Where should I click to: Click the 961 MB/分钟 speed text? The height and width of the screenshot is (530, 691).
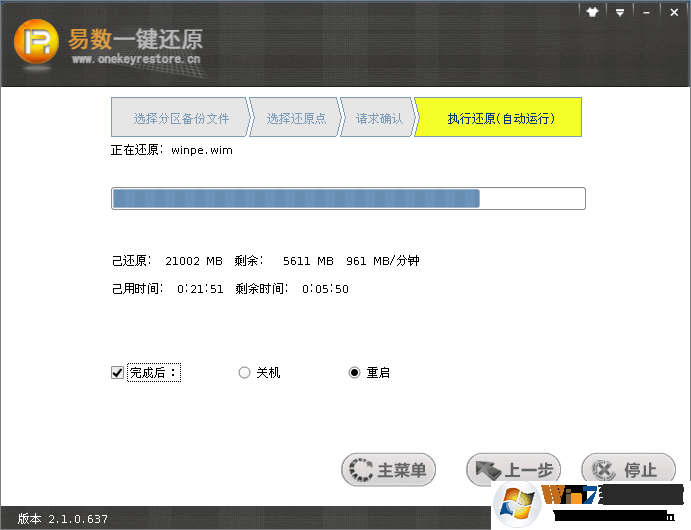click(x=383, y=261)
